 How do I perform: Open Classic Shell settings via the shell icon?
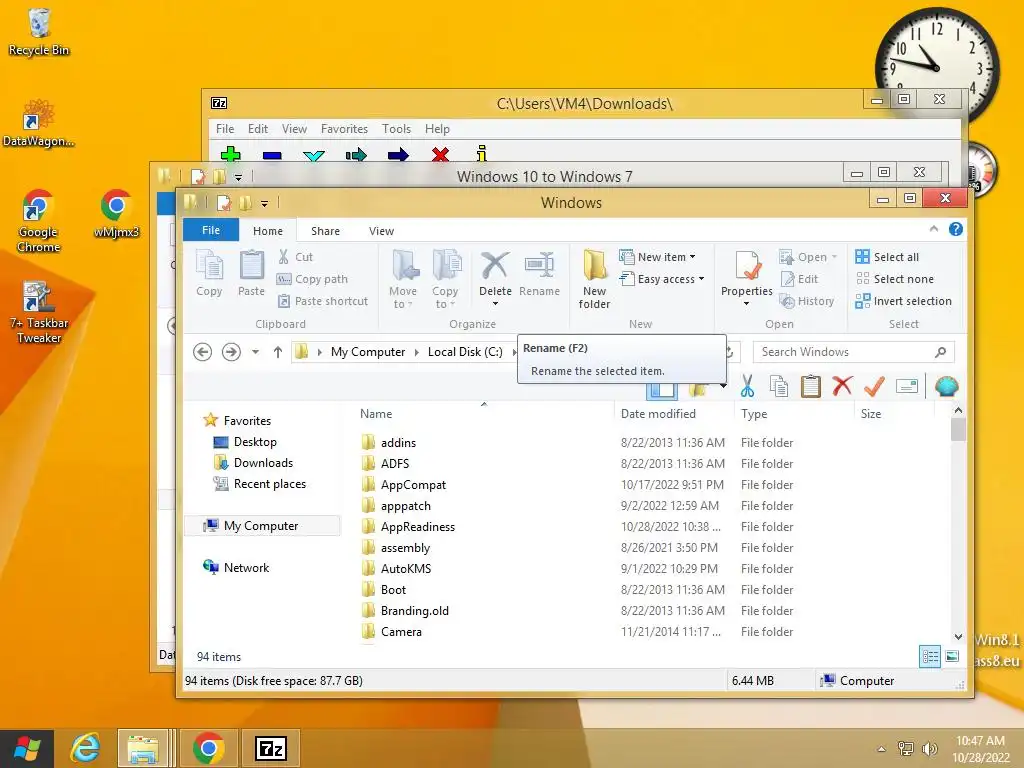pos(946,386)
